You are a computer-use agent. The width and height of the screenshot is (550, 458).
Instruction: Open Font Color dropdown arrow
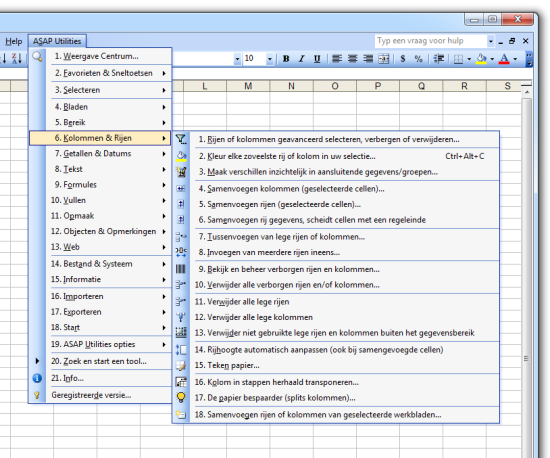[515, 59]
